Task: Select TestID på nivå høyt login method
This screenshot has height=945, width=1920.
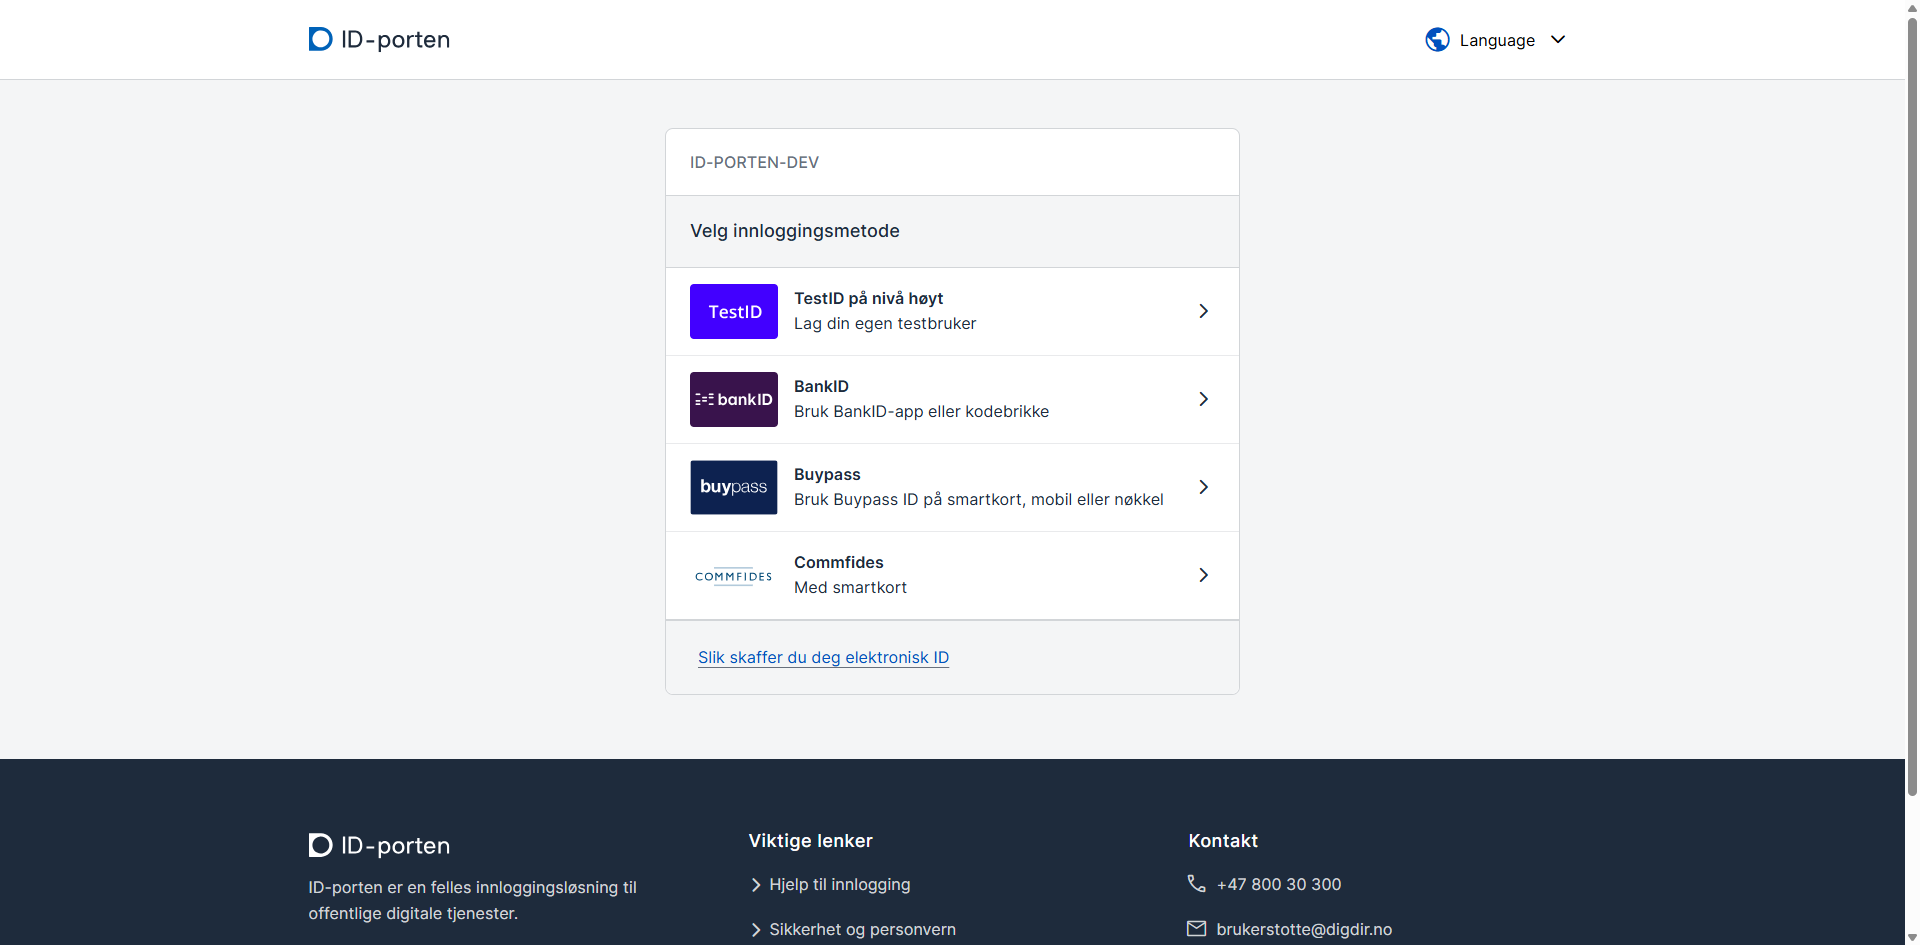Action: [952, 311]
